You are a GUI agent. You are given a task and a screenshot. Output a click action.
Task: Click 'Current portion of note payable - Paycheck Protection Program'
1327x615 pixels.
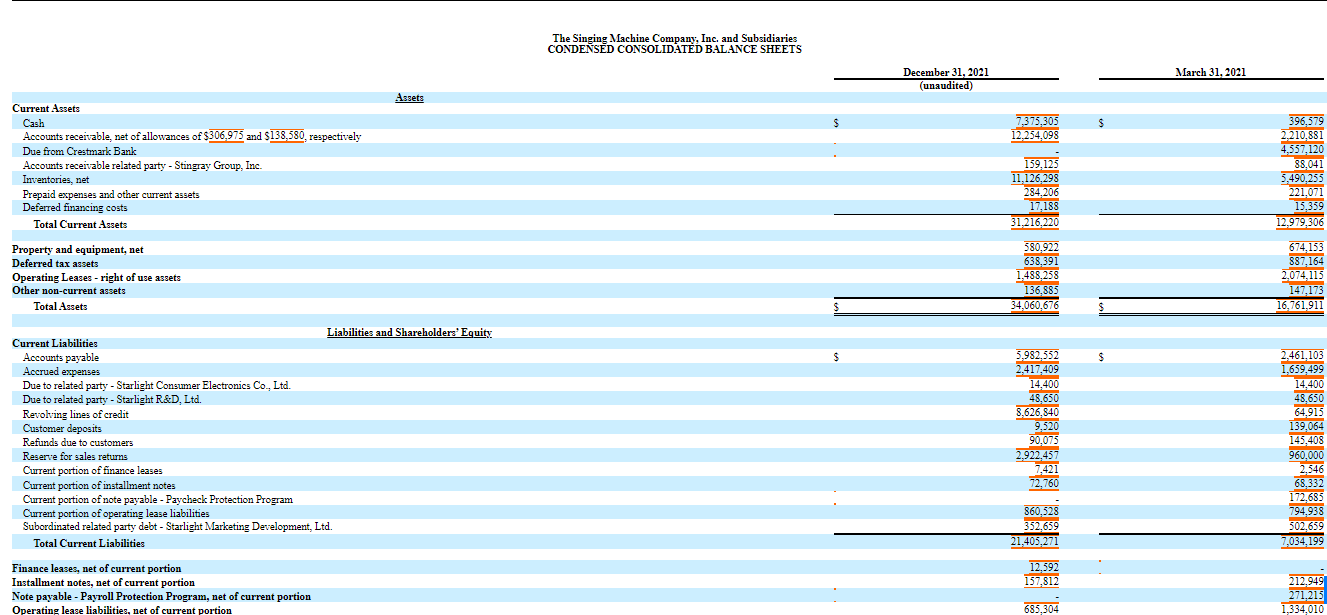click(158, 499)
